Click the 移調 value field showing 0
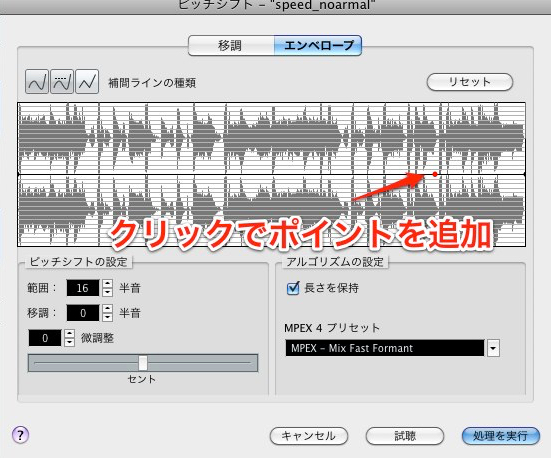Viewport: 551px width, 458px height. pos(83,313)
